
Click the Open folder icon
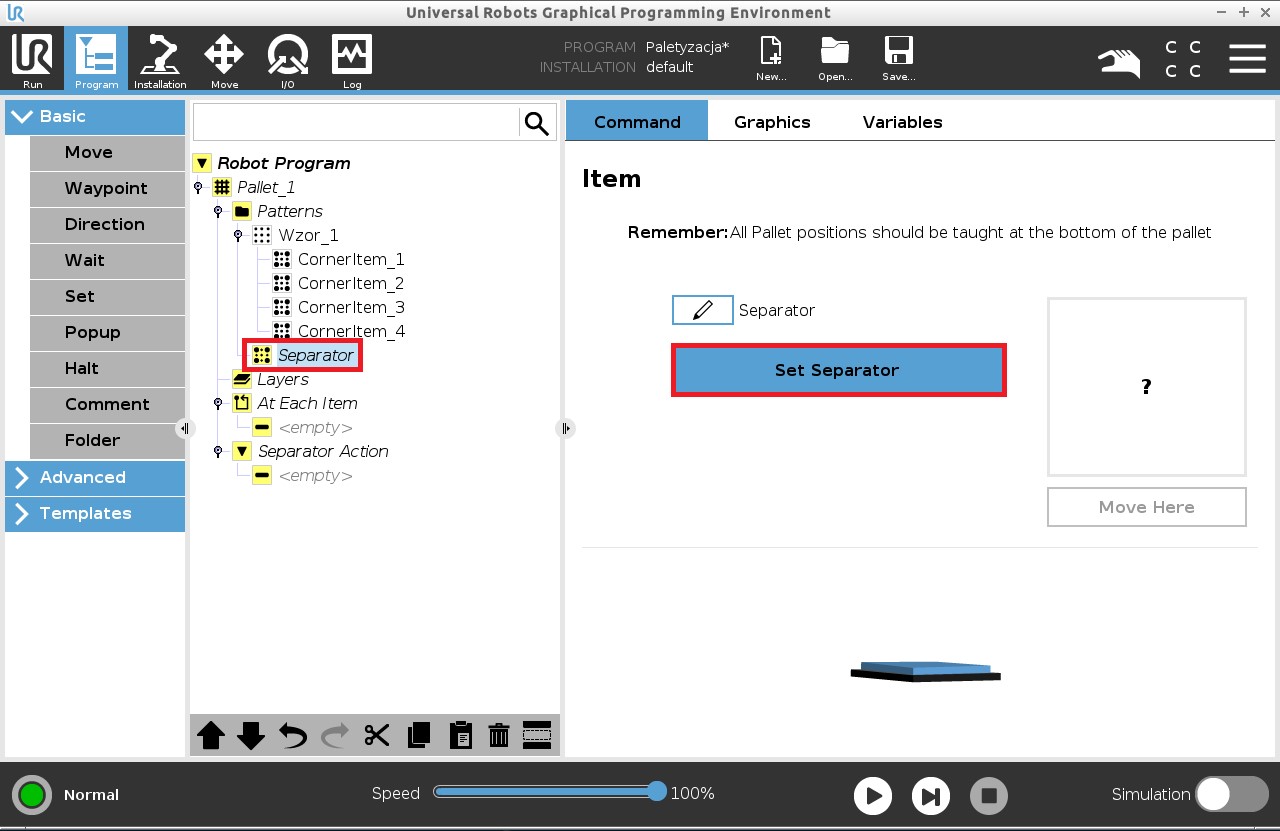point(835,59)
